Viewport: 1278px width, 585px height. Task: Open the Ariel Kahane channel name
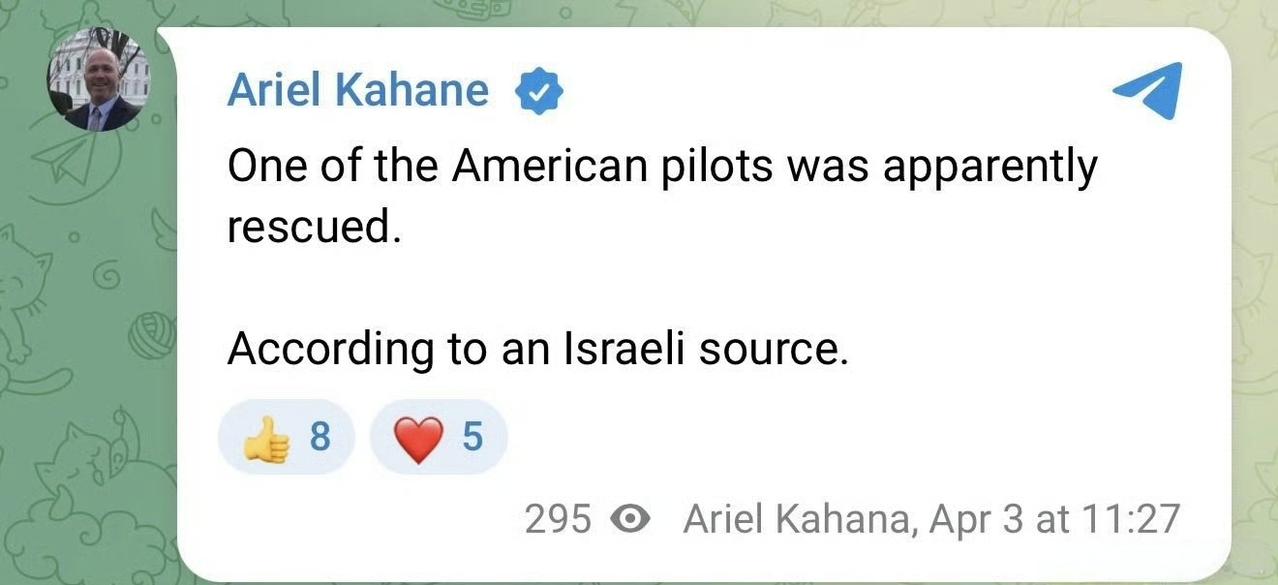tap(358, 91)
